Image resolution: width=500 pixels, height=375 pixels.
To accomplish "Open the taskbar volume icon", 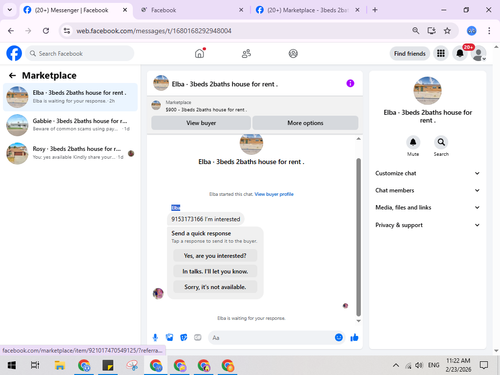I will (419, 365).
